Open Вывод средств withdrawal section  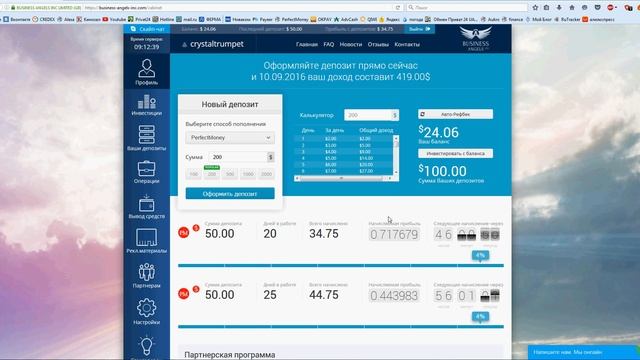point(147,207)
